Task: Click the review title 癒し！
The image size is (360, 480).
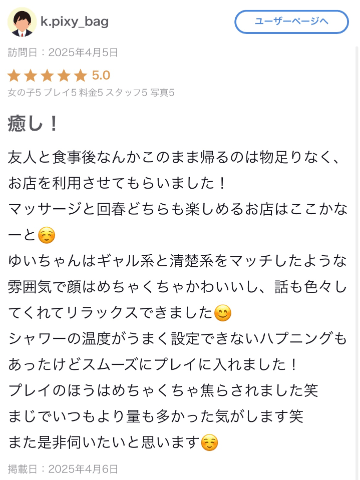Action: [33, 124]
